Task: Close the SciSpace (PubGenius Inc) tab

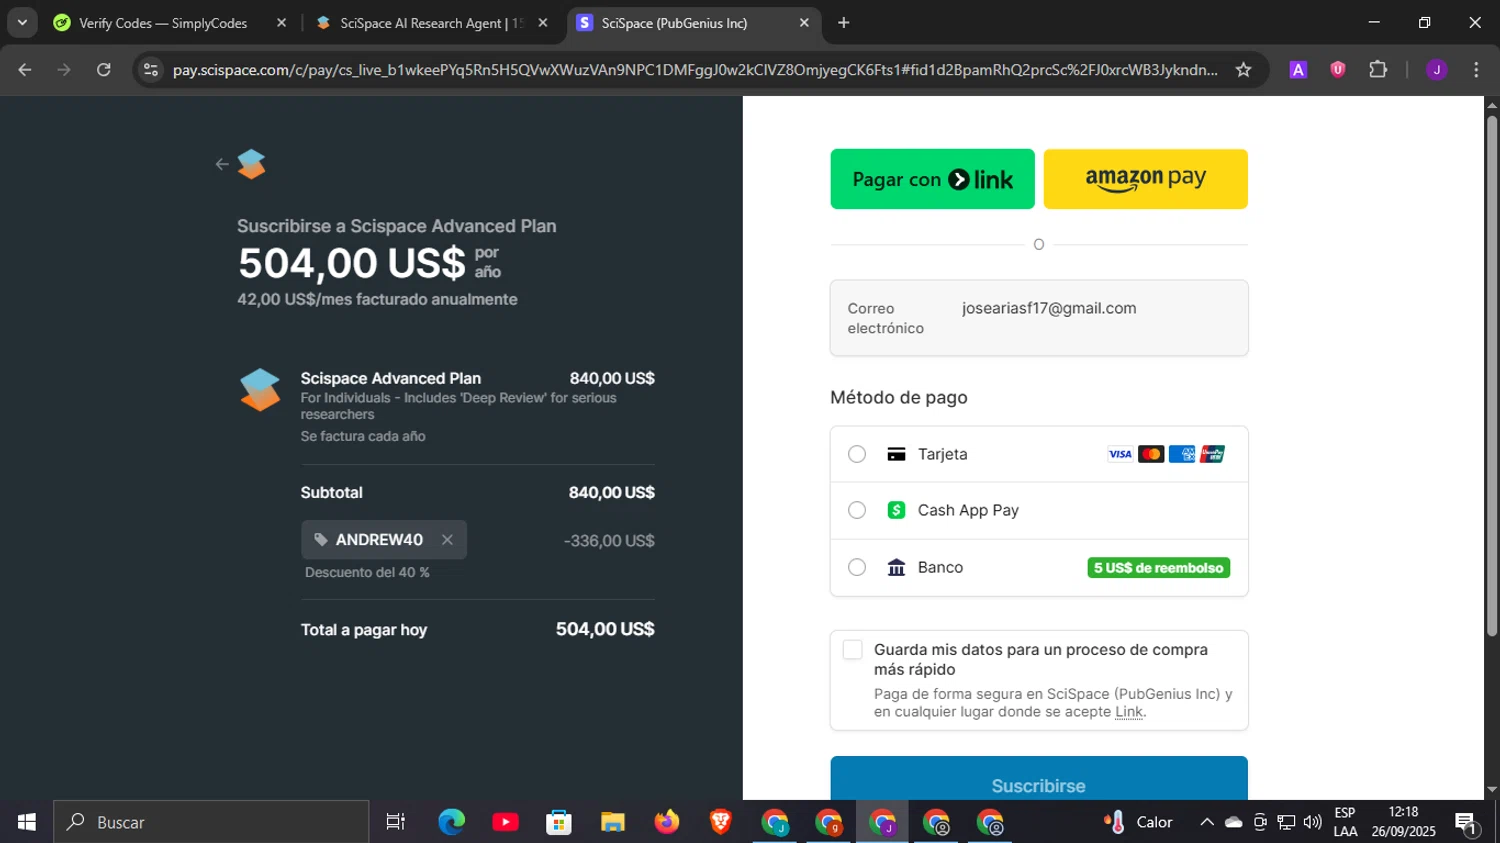Action: (x=804, y=23)
